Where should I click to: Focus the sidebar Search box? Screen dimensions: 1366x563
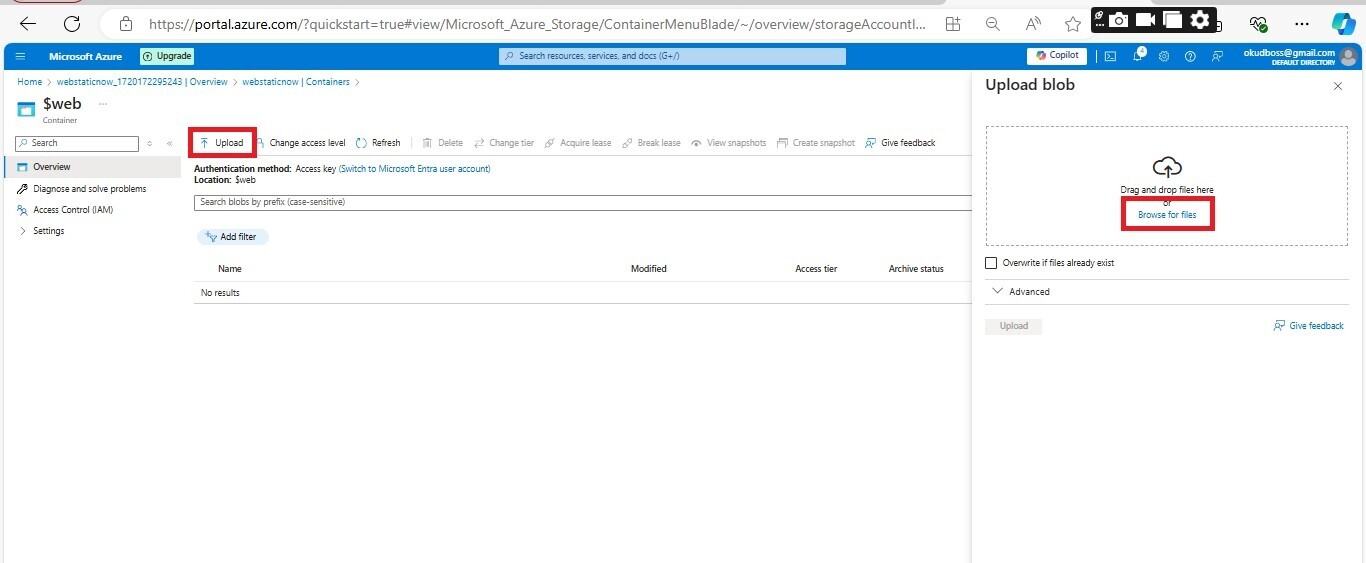point(78,143)
